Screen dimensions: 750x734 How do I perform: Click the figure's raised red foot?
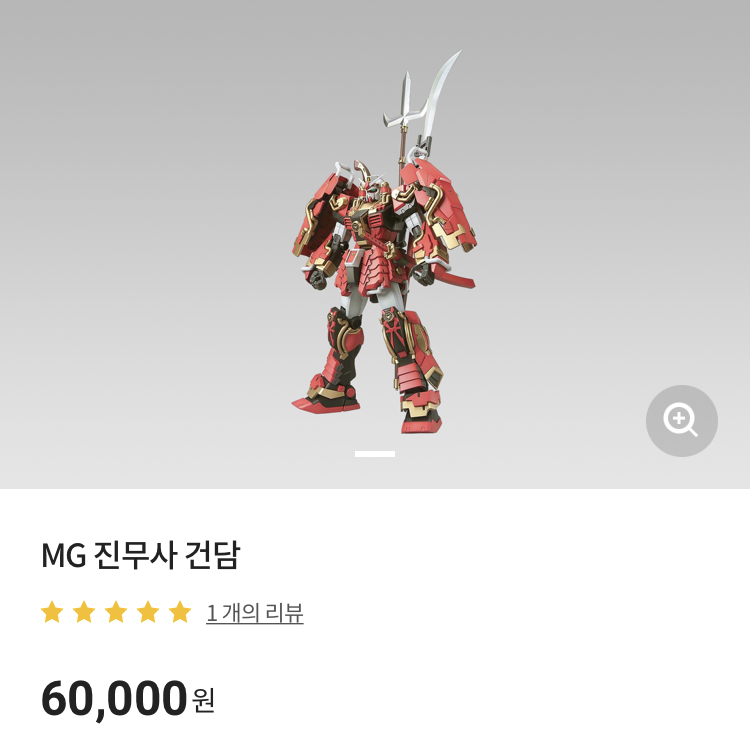click(x=327, y=397)
